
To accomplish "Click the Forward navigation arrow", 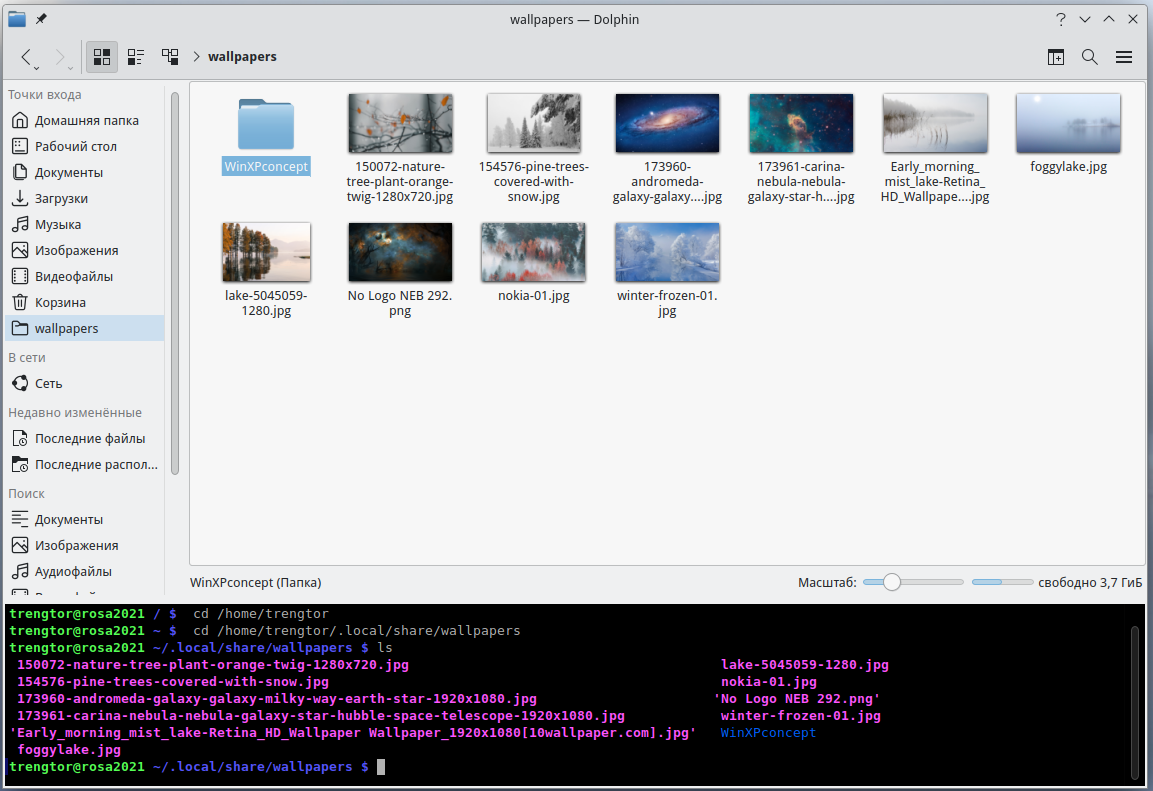I will click(61, 57).
